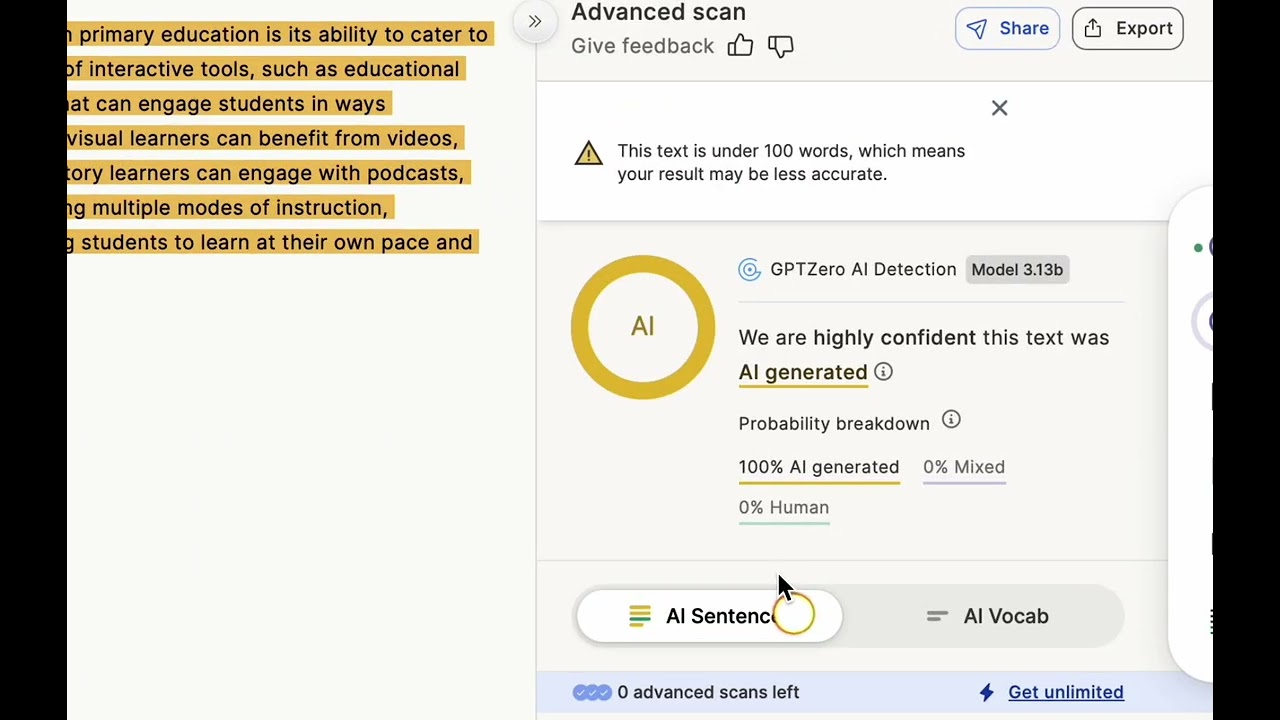
Task: Click the Export button
Action: coord(1128,28)
